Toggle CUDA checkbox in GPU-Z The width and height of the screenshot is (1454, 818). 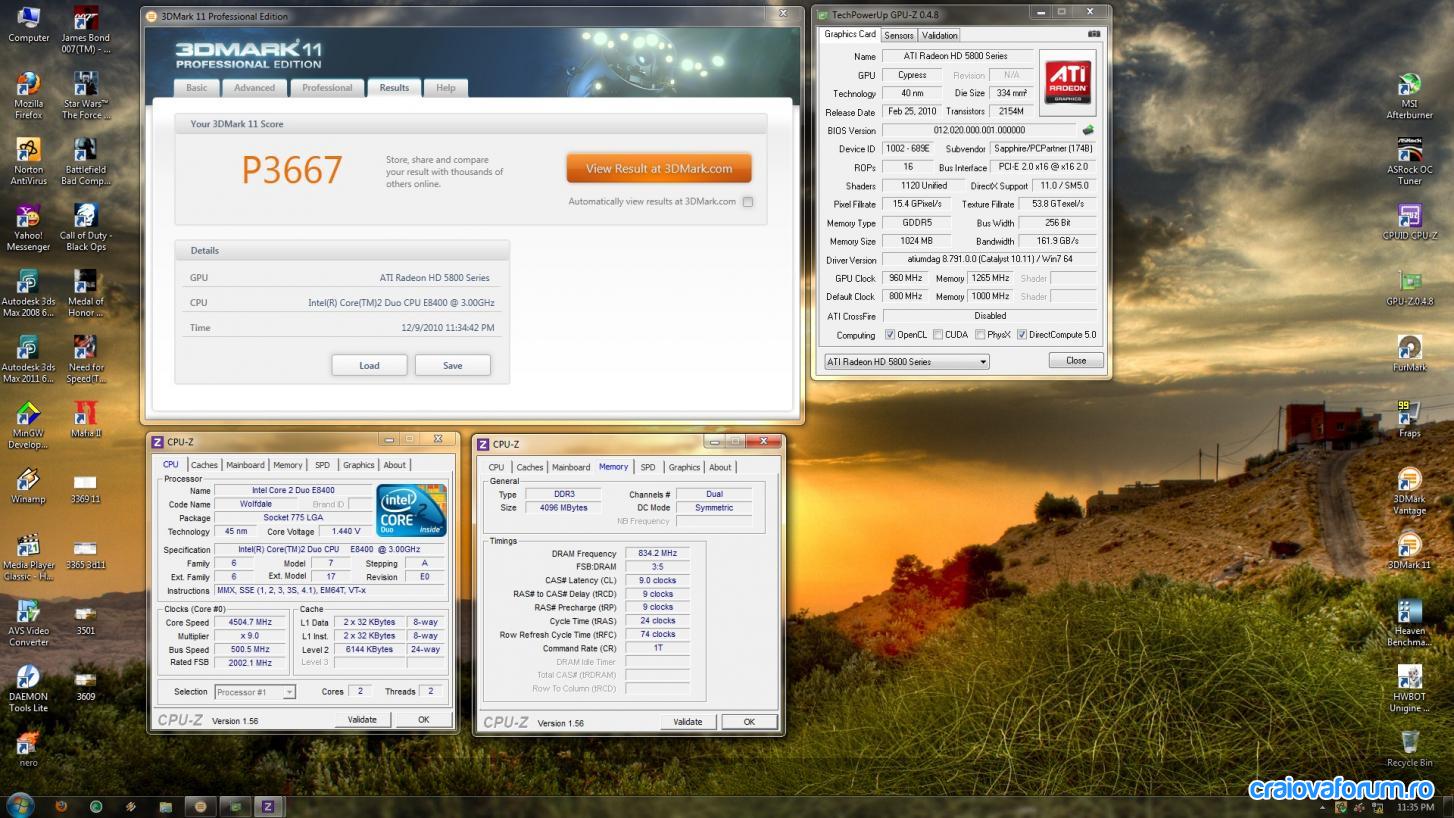[x=936, y=335]
